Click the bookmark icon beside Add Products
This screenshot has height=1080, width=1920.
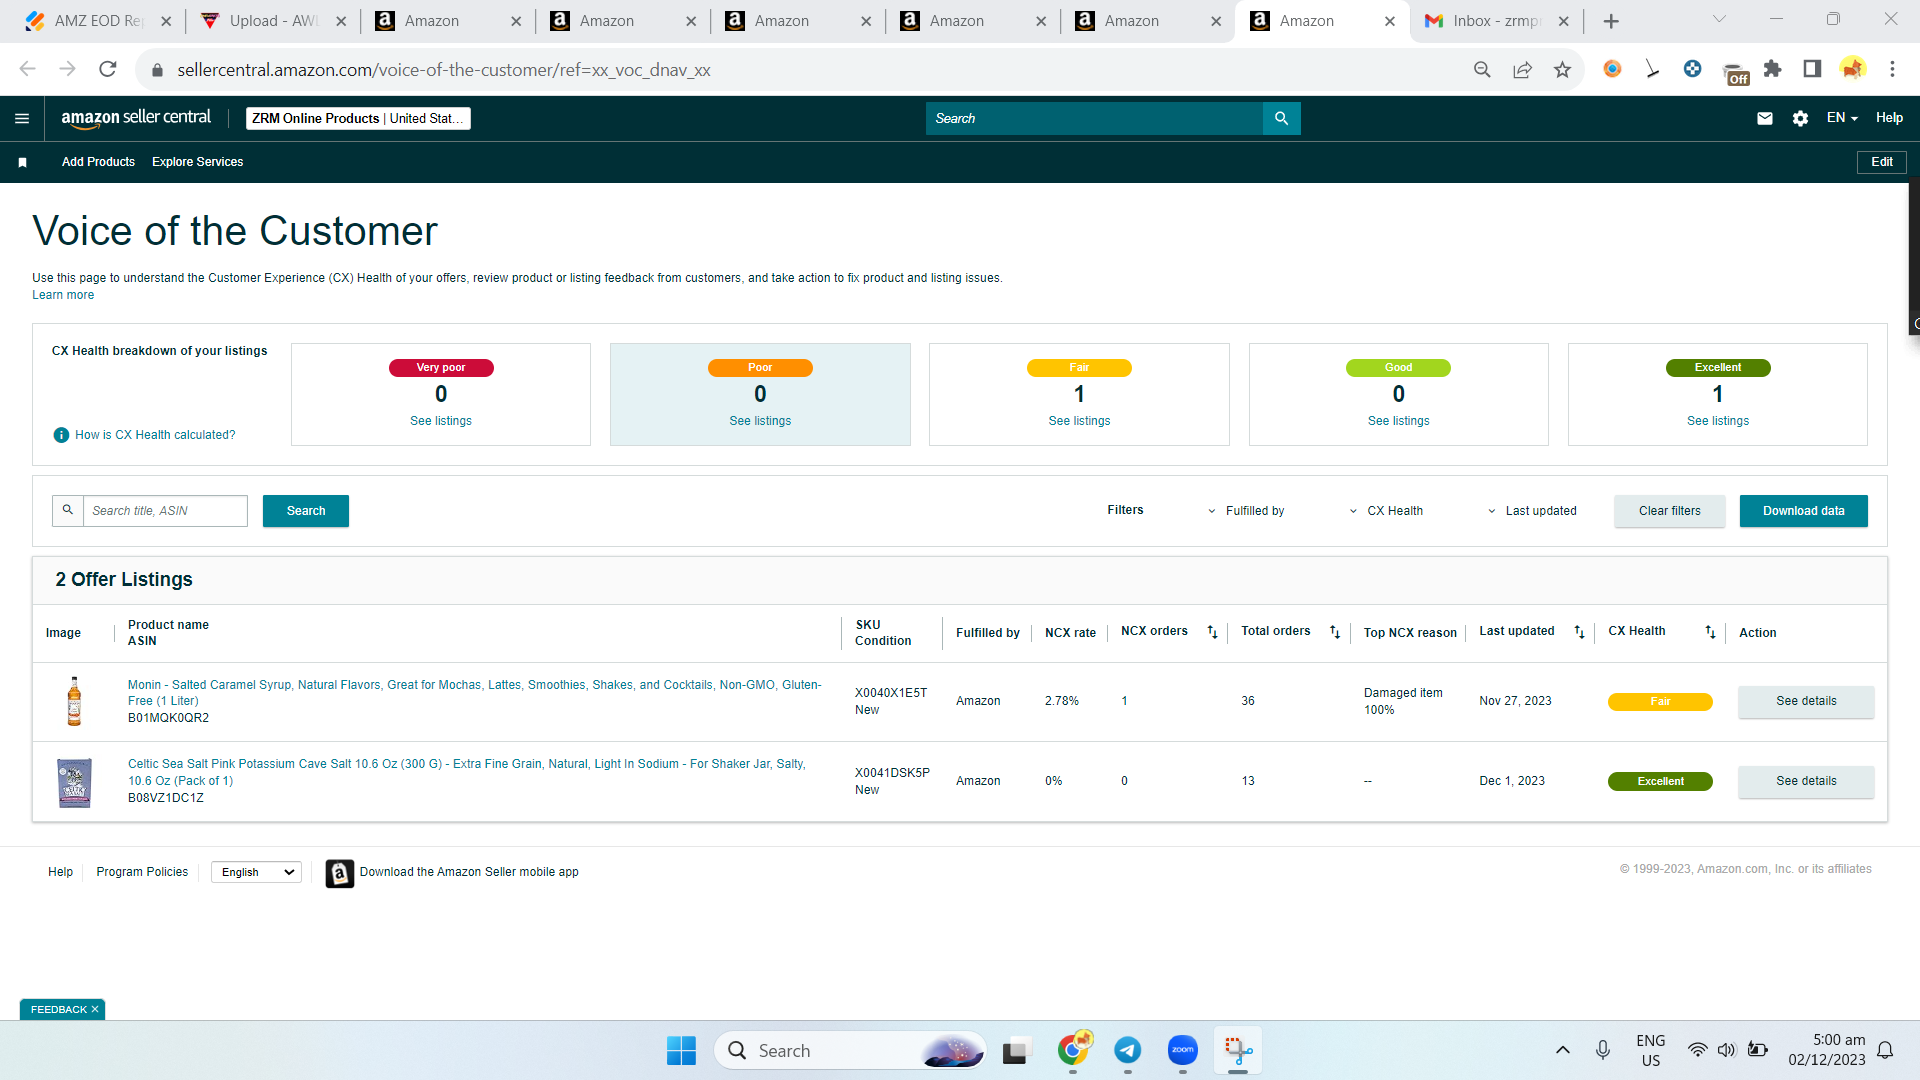(22, 162)
